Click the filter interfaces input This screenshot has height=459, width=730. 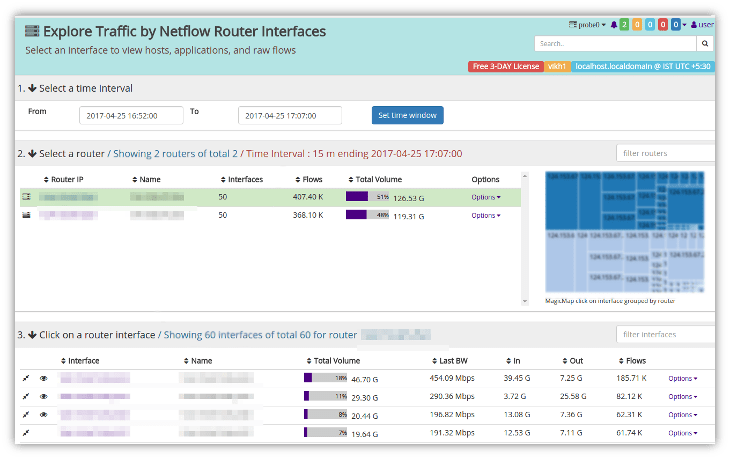[666, 334]
